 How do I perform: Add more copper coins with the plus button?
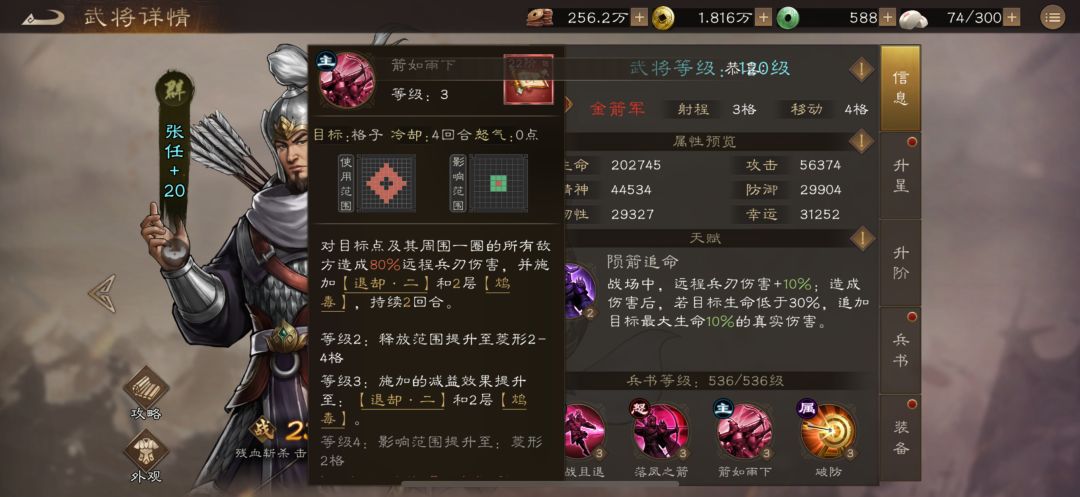click(639, 18)
